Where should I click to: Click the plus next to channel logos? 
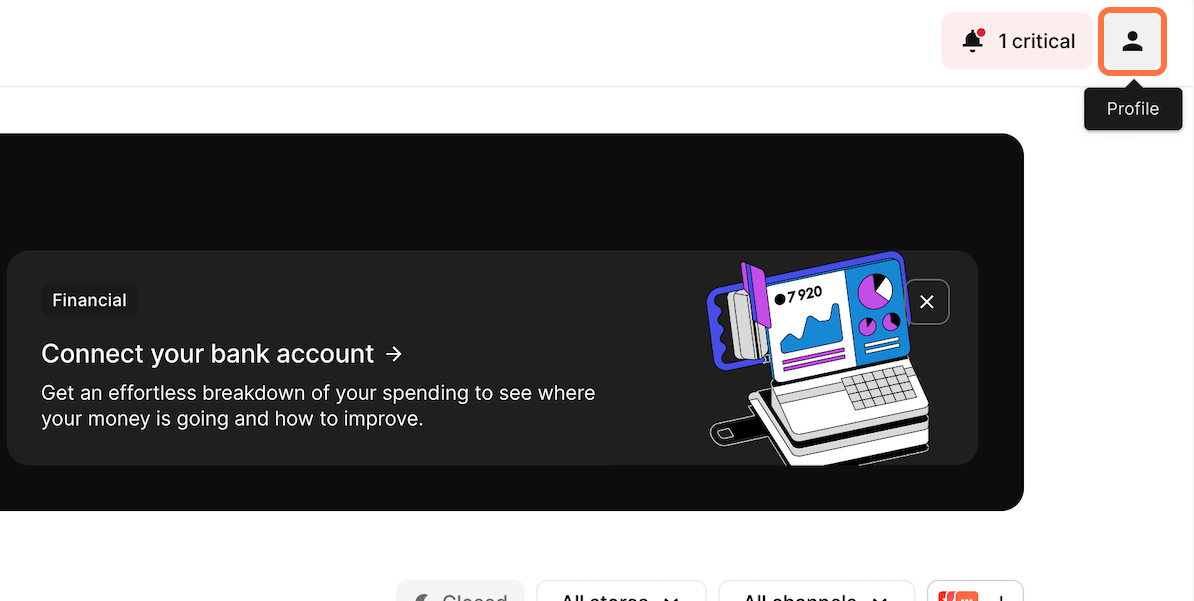(x=1002, y=598)
